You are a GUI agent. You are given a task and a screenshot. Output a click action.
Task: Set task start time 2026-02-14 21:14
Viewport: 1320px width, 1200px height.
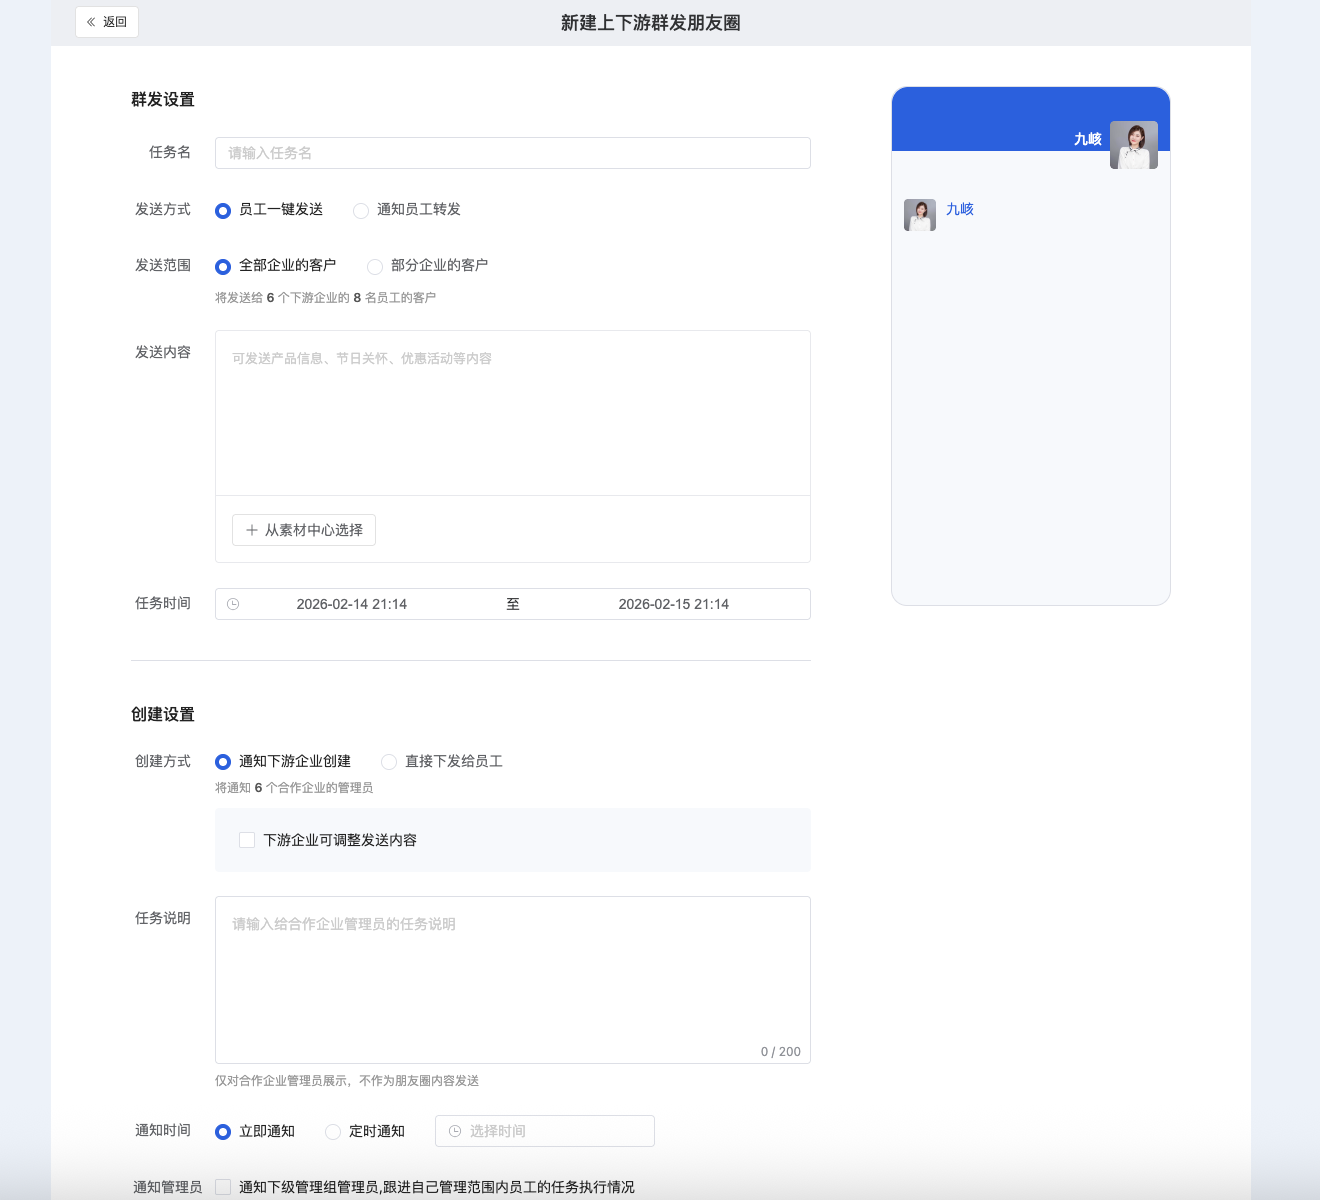tap(352, 604)
